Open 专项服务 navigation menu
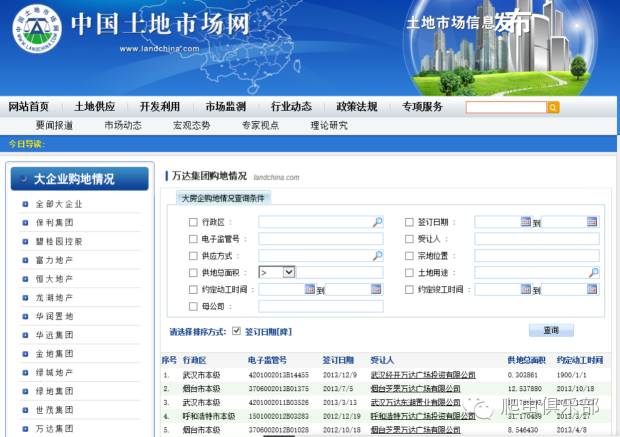The height and width of the screenshot is (437, 620). [422, 106]
